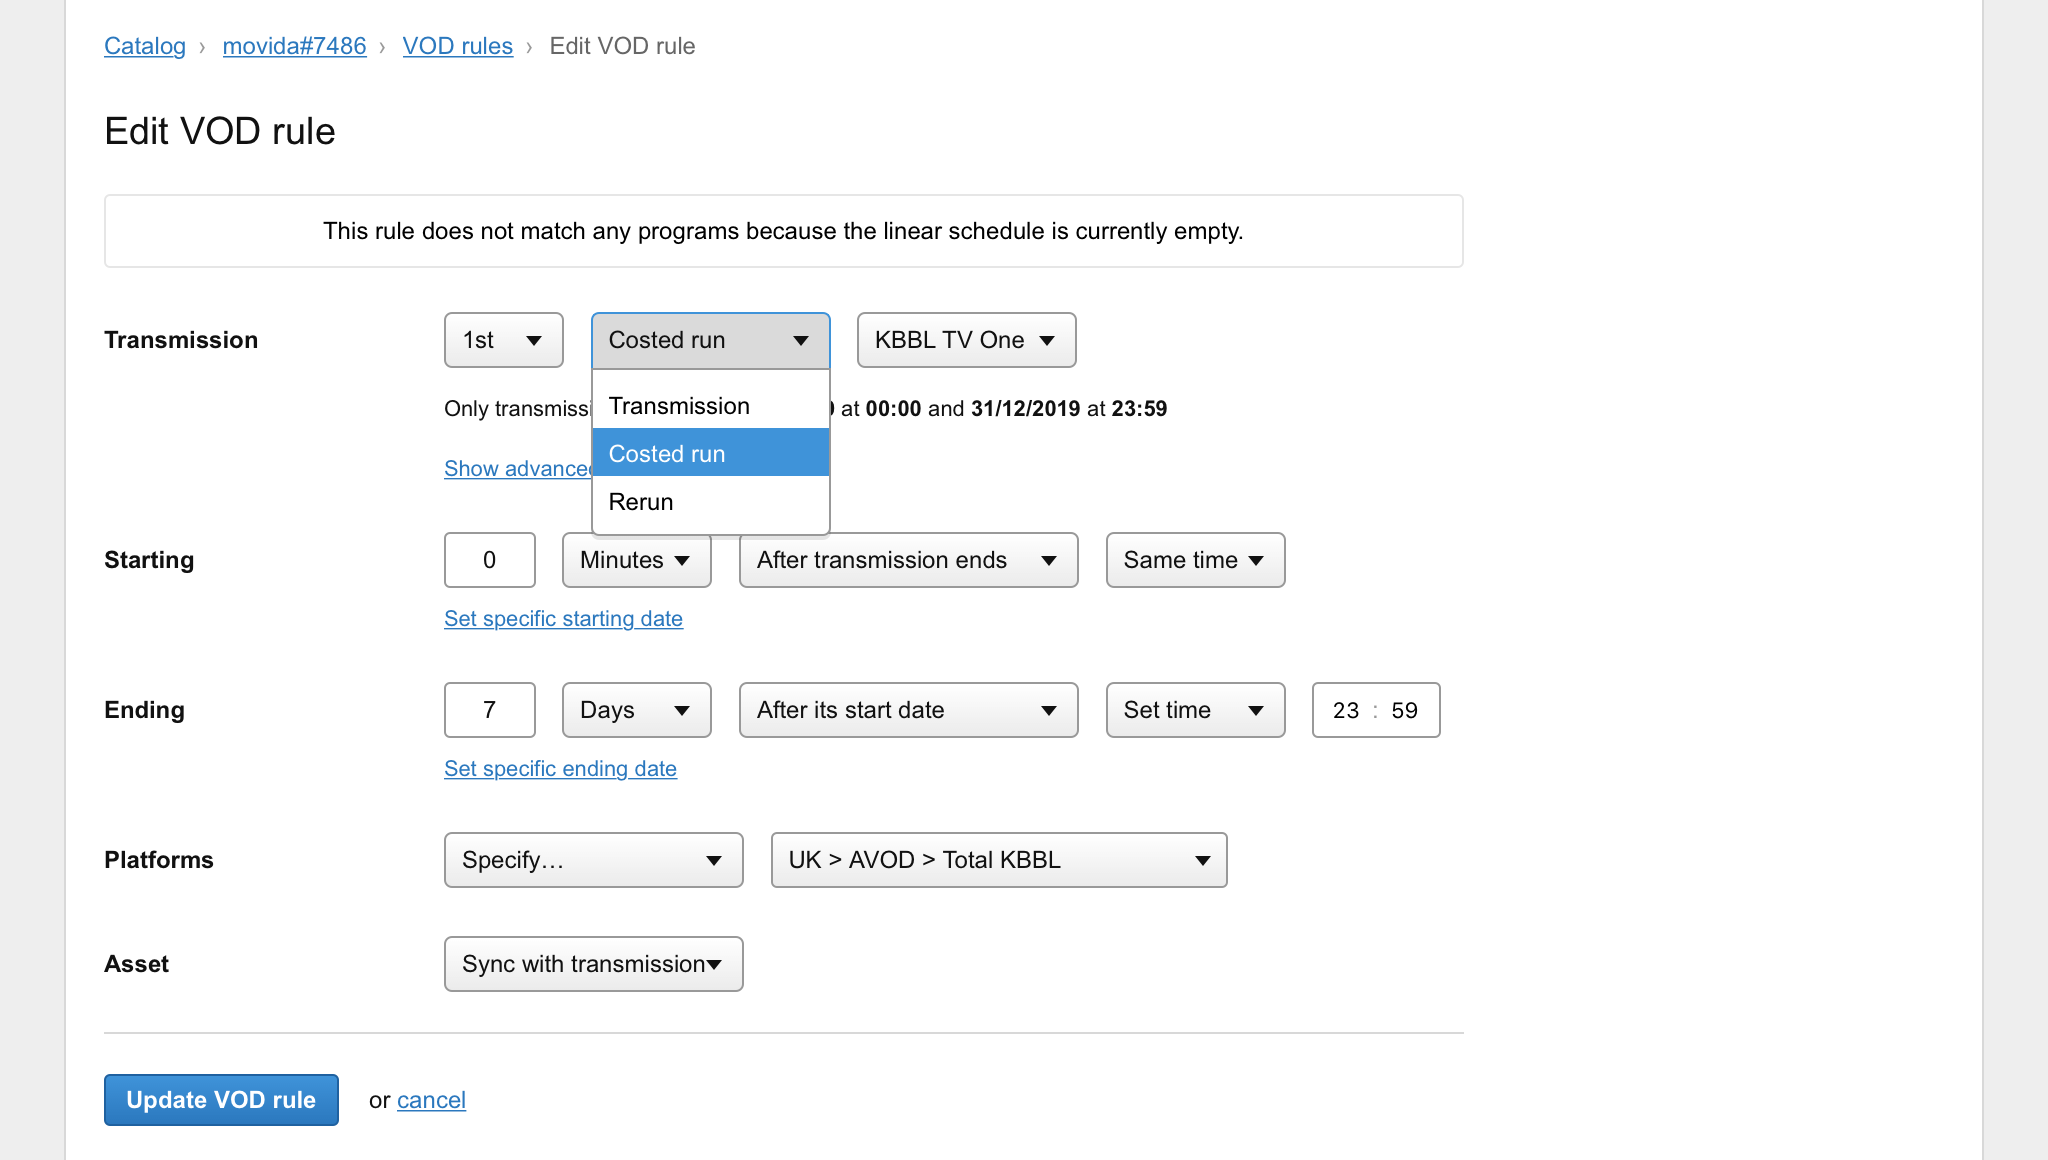The image size is (2048, 1160).
Task: Click Set specific ending date link
Action: [x=561, y=768]
